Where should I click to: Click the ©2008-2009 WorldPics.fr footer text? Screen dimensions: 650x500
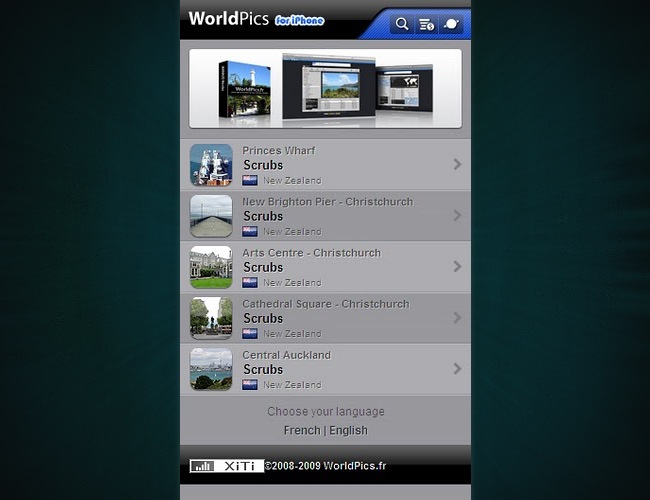click(325, 466)
